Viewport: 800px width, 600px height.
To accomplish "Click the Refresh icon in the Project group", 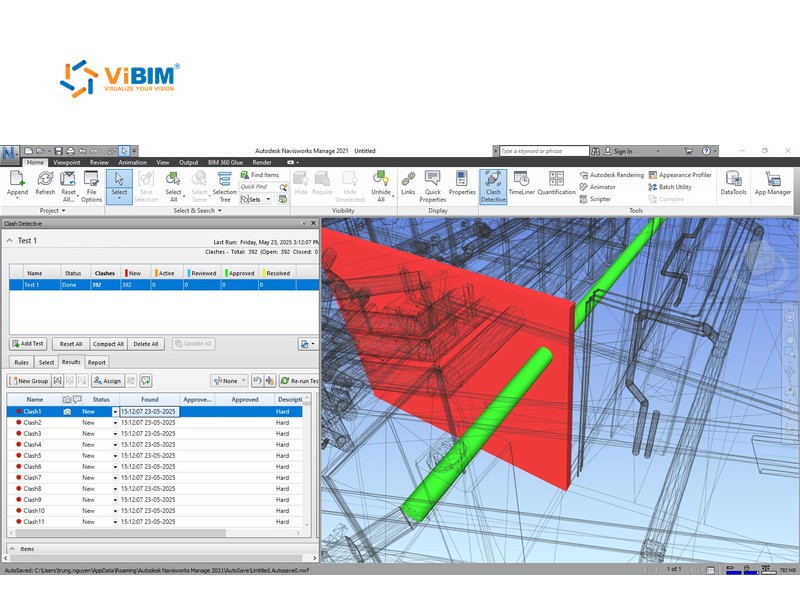I will [45, 183].
